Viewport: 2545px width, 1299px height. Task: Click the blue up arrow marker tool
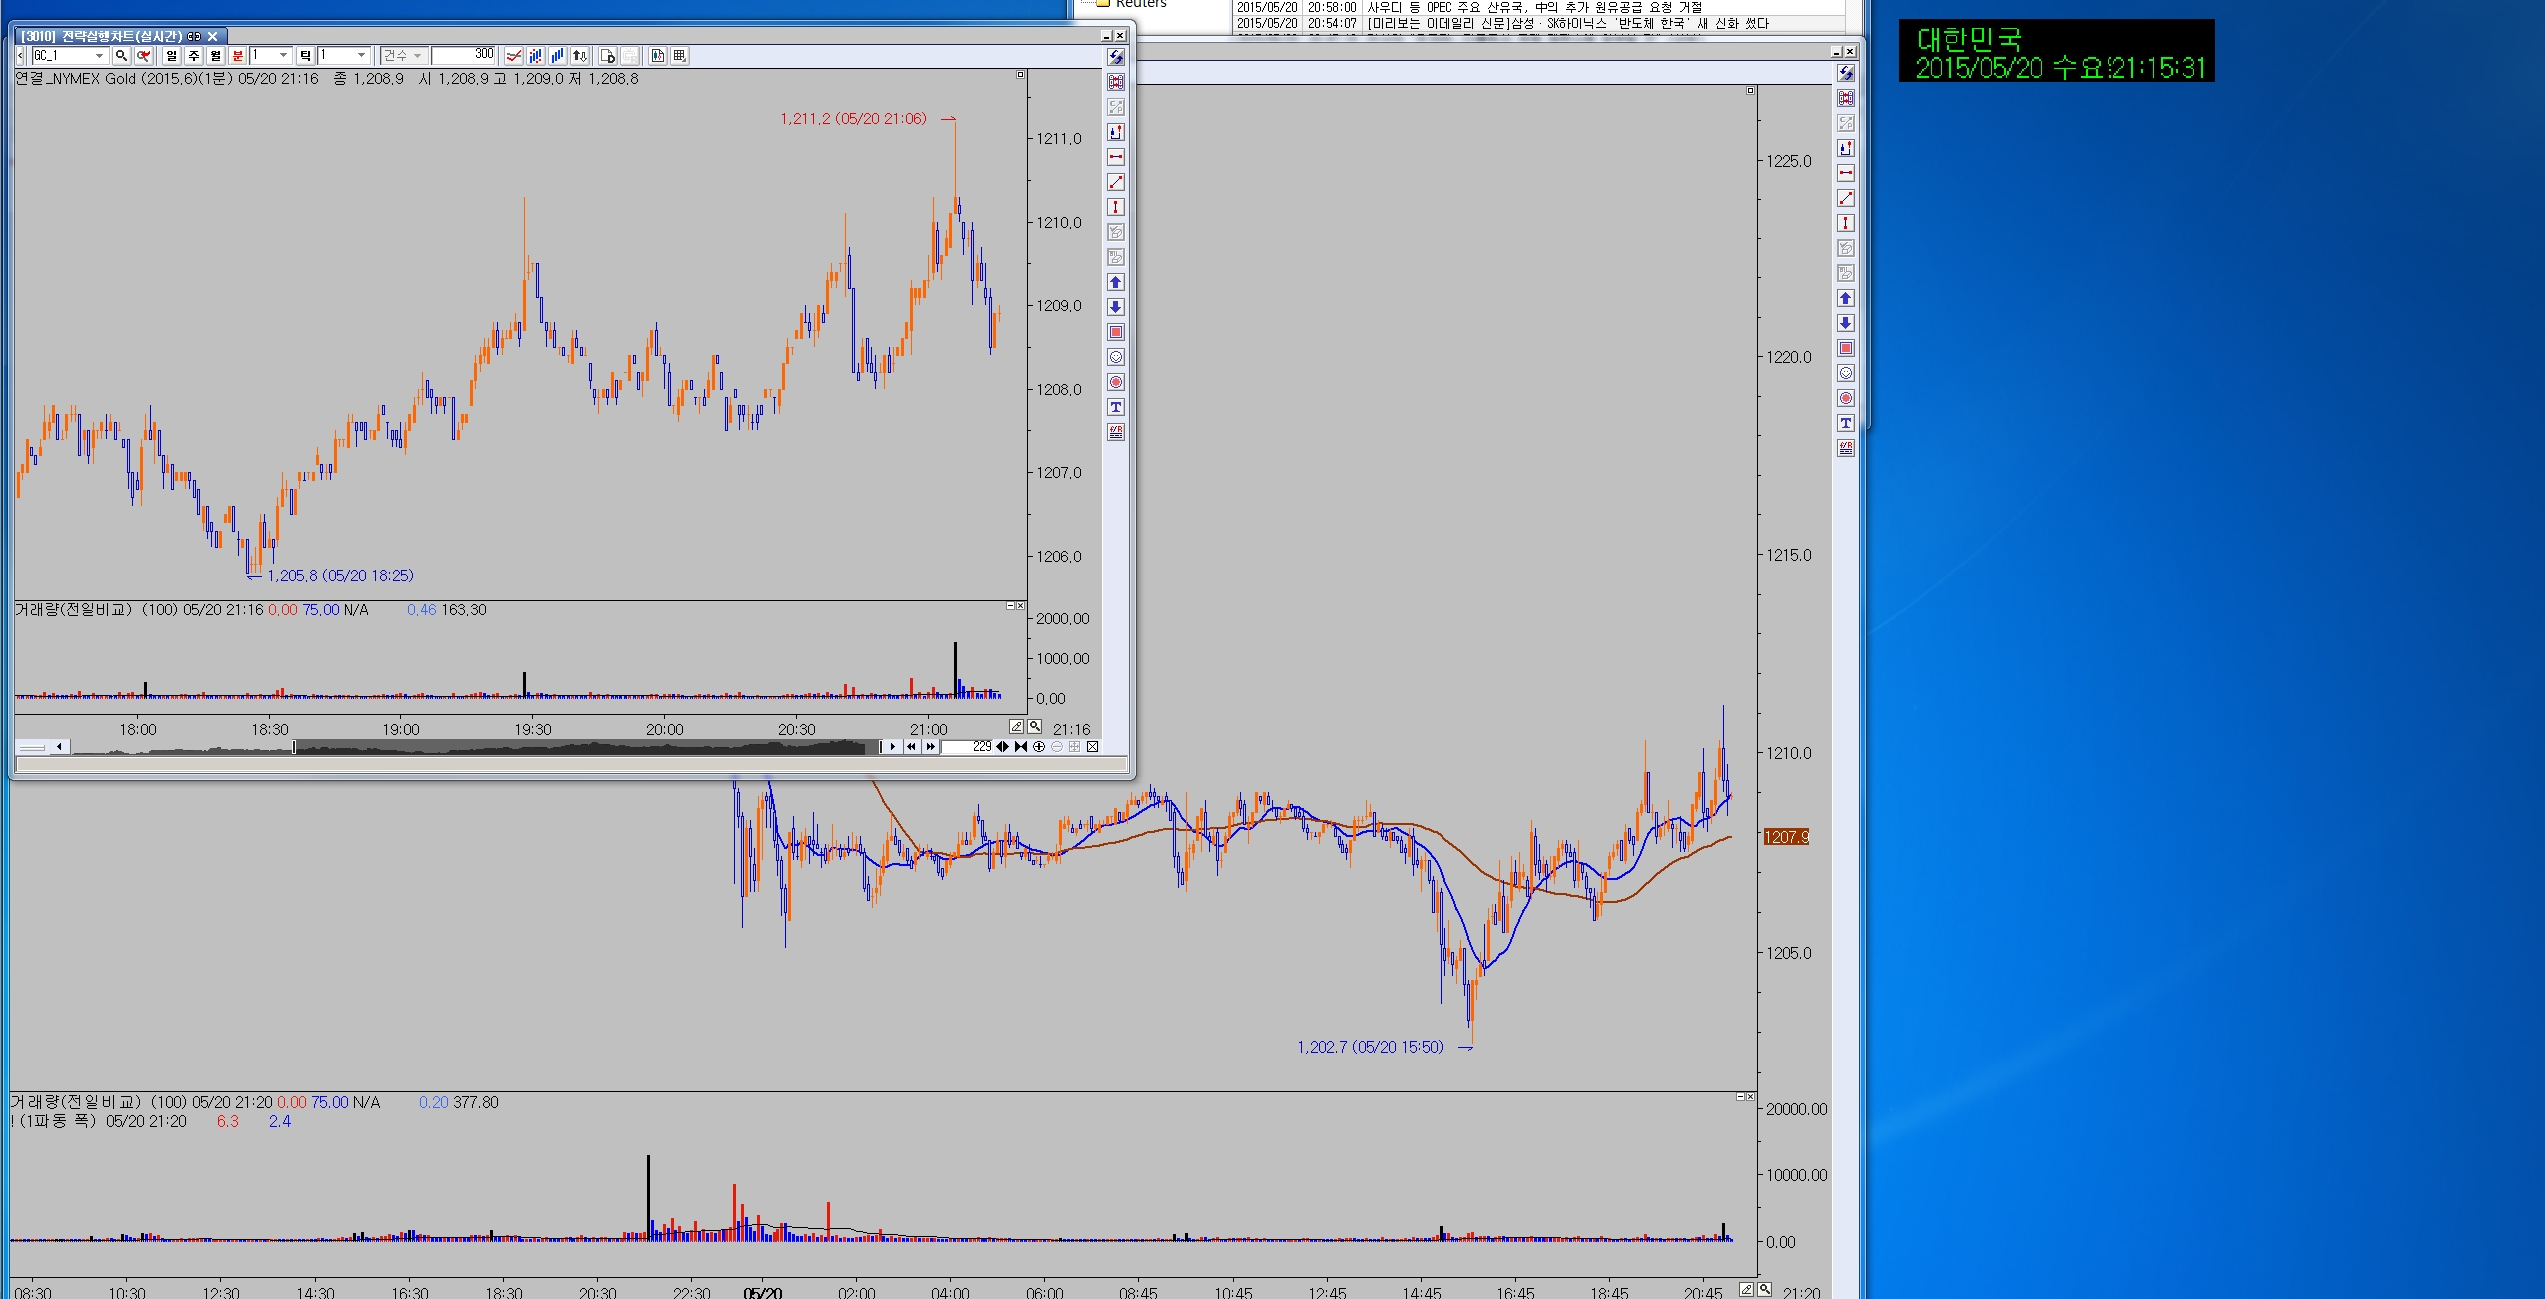click(1116, 282)
